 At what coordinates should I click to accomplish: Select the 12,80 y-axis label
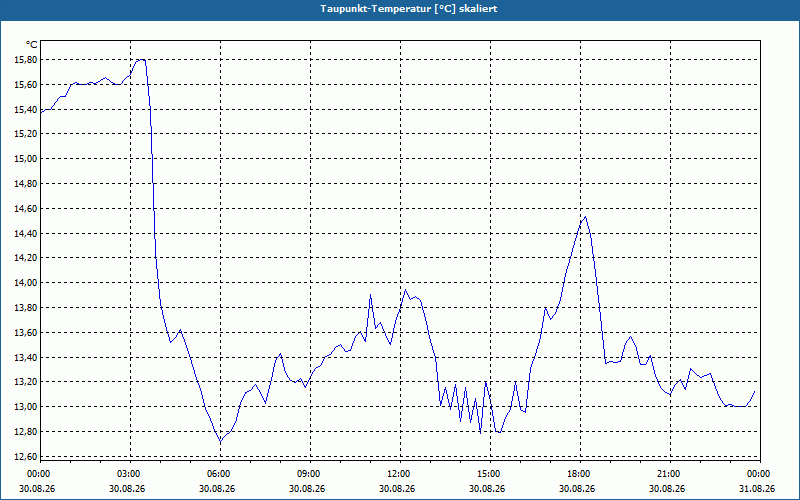point(26,432)
